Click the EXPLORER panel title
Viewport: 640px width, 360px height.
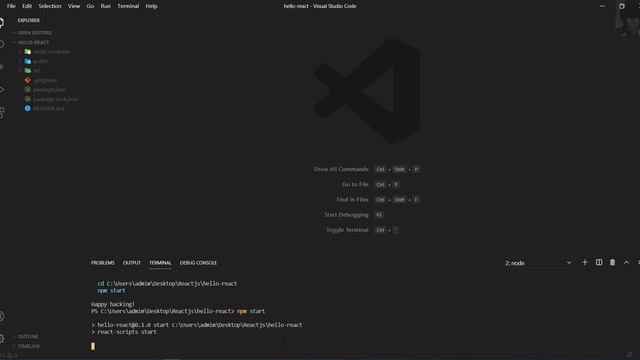coord(29,20)
